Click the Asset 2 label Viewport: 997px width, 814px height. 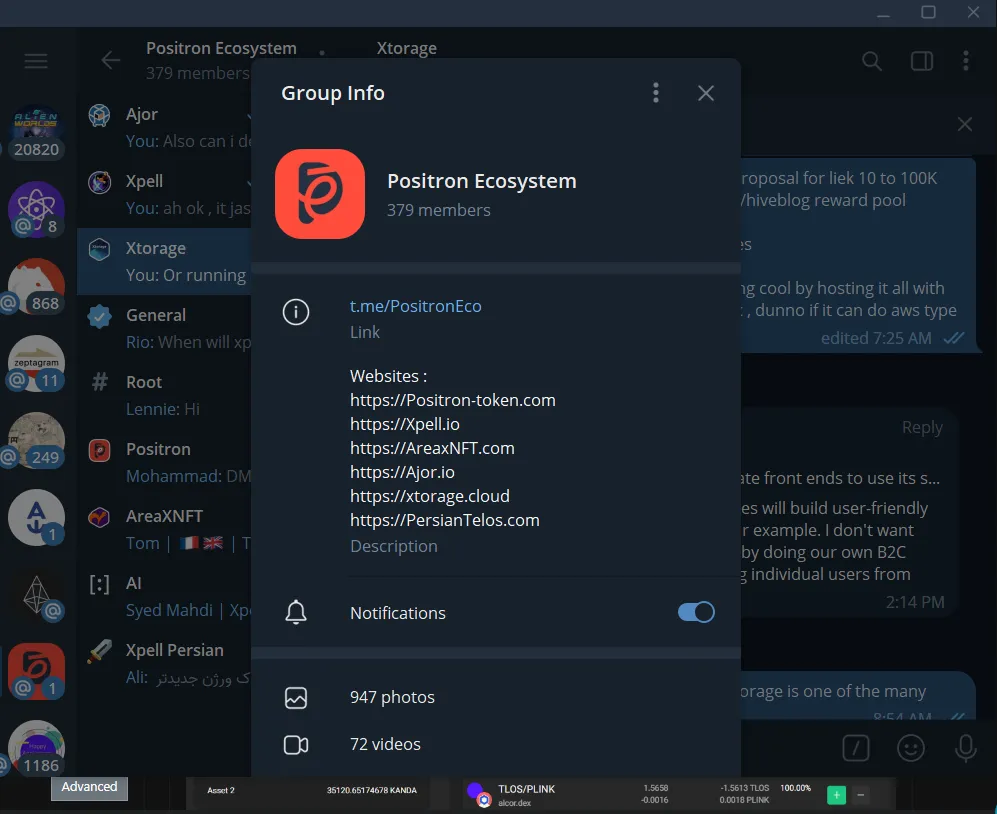click(x=221, y=790)
